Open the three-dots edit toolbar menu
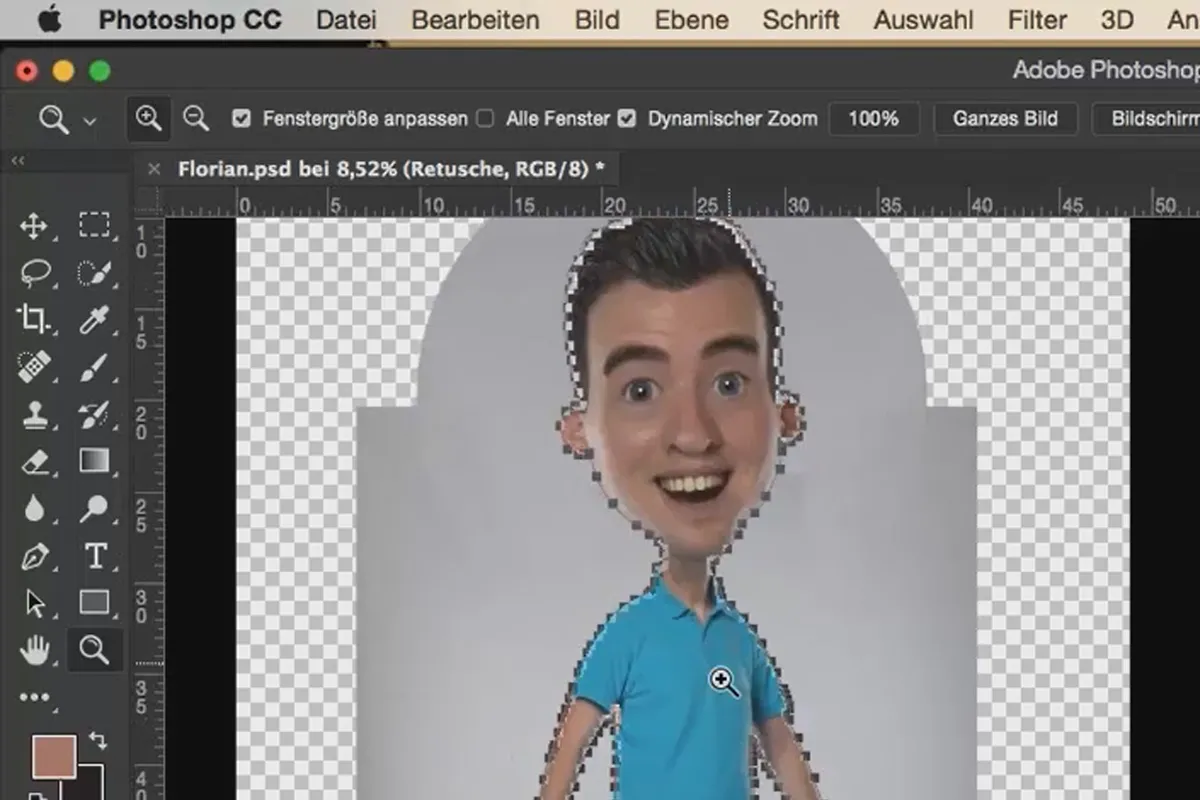1200x800 pixels. [34, 698]
